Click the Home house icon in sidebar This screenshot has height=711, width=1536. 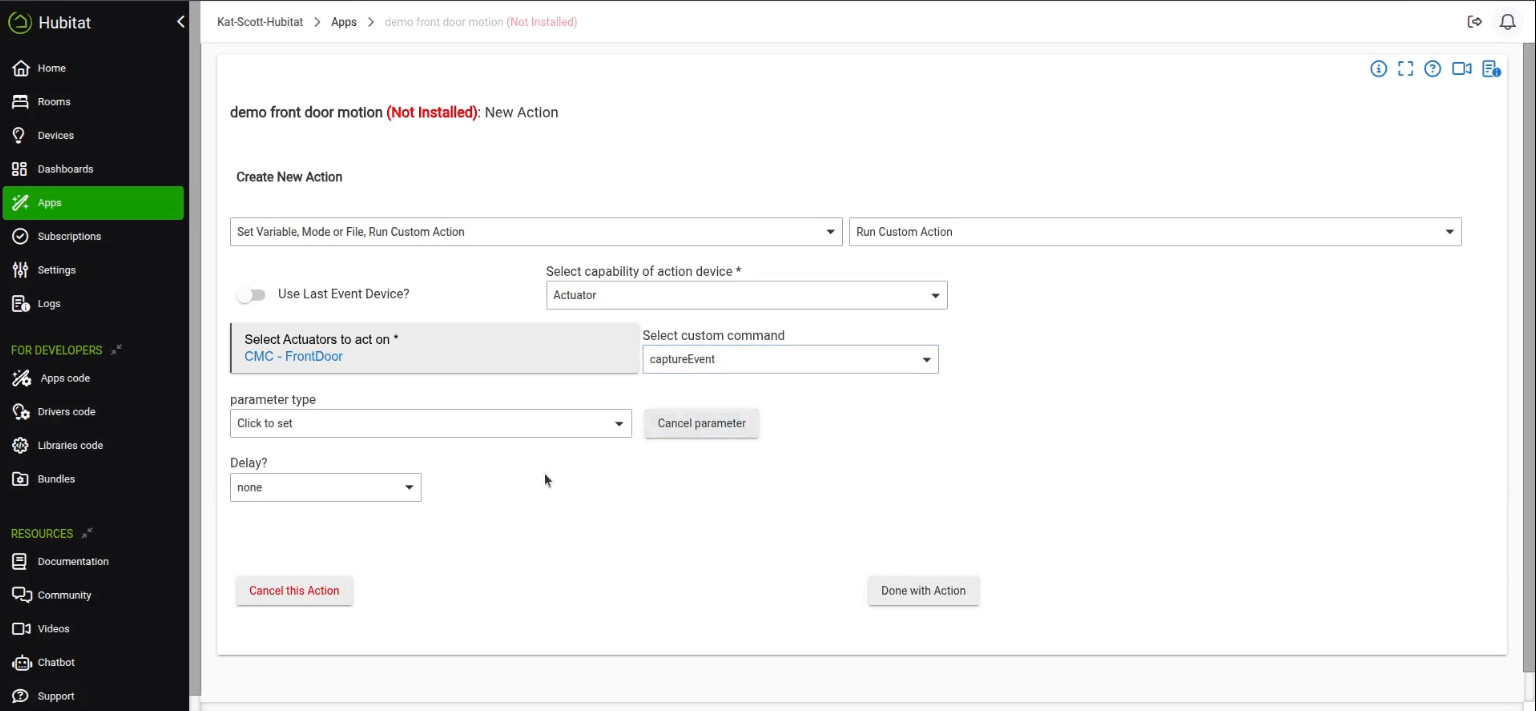20,68
